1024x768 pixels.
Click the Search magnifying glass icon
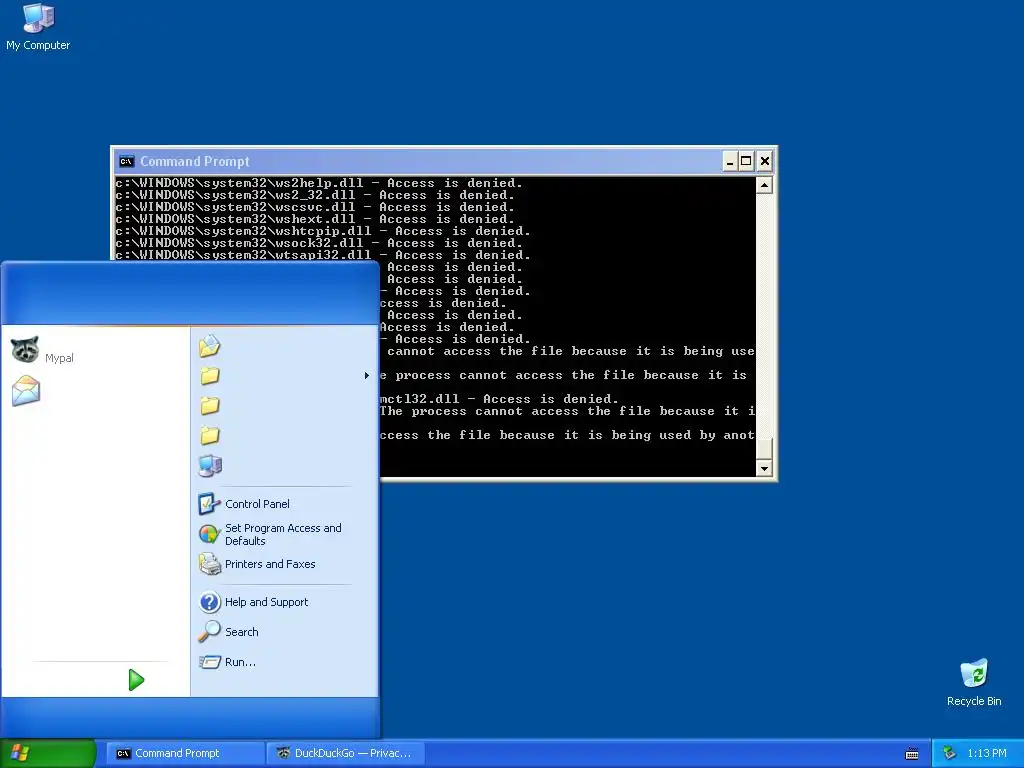point(210,632)
